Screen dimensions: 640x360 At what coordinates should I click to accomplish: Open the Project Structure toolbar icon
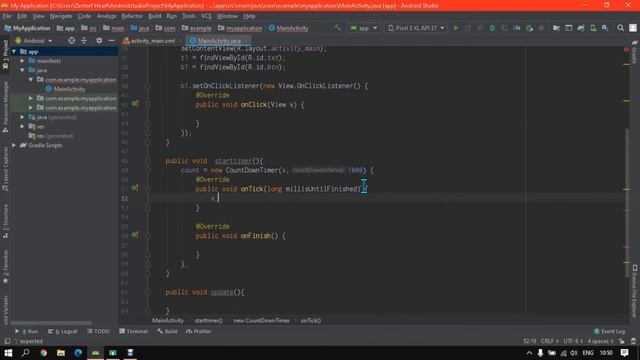point(556,28)
